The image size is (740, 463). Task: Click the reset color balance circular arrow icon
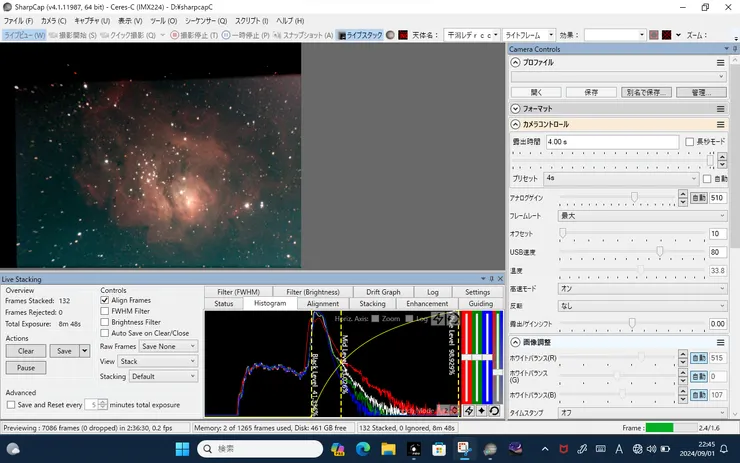[495, 411]
